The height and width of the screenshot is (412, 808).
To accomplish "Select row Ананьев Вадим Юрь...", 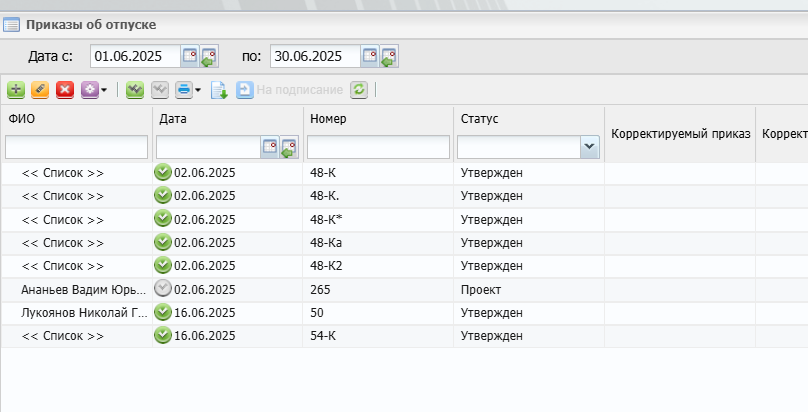I will coord(83,289).
